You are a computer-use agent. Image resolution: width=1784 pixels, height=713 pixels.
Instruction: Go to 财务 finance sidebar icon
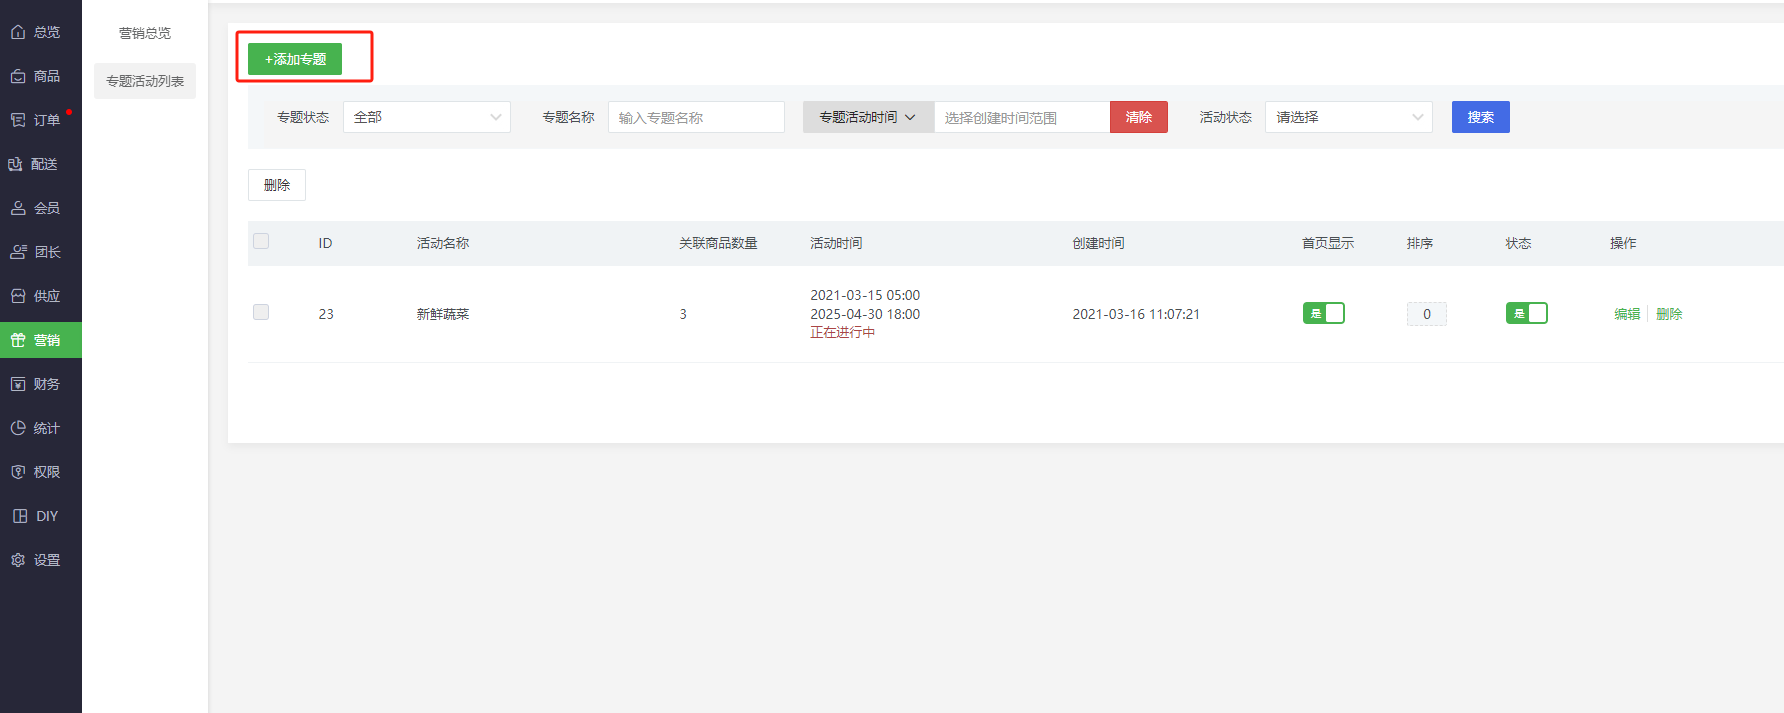point(18,384)
